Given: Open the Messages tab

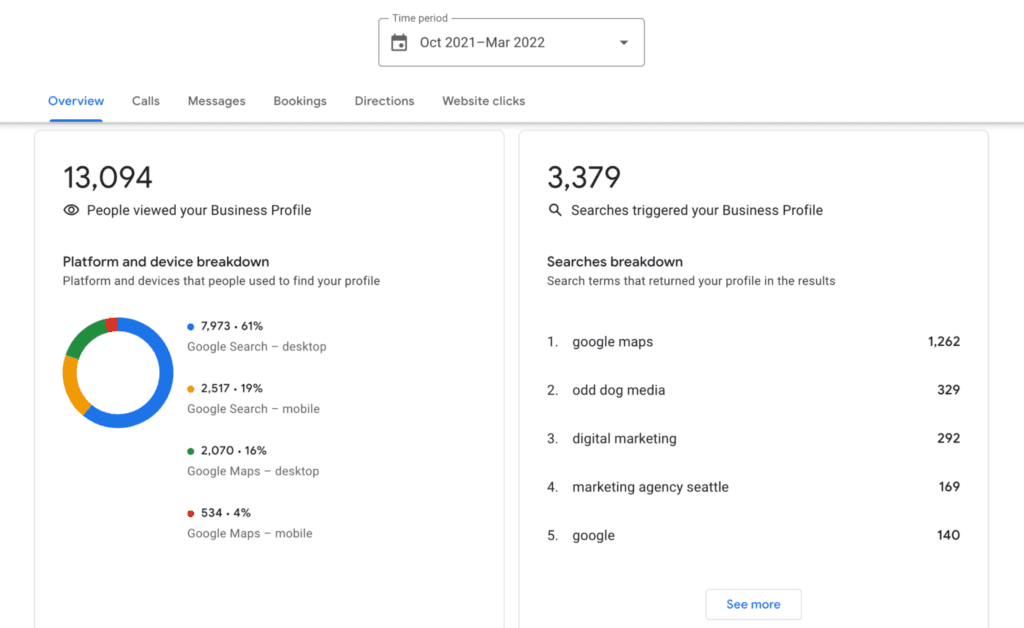Looking at the screenshot, I should coord(216,101).
